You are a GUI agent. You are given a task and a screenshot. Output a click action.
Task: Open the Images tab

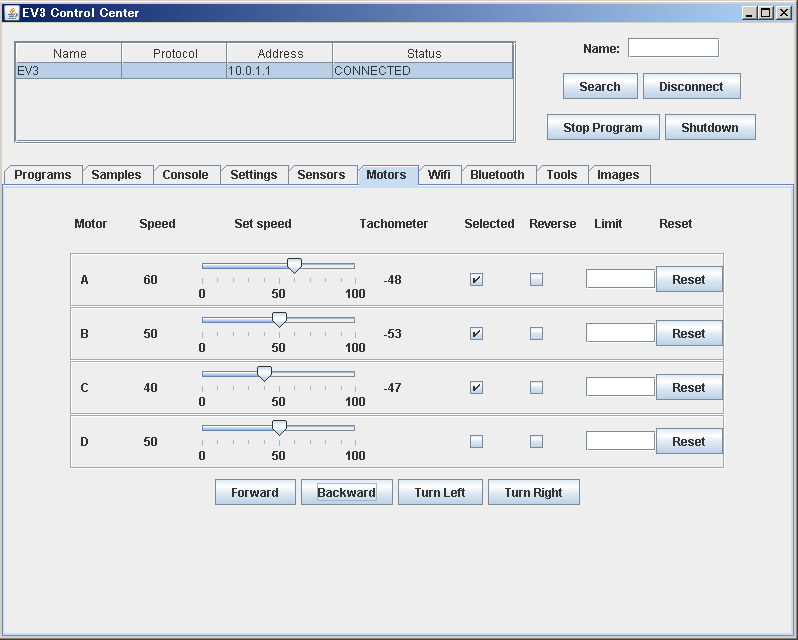tap(618, 174)
